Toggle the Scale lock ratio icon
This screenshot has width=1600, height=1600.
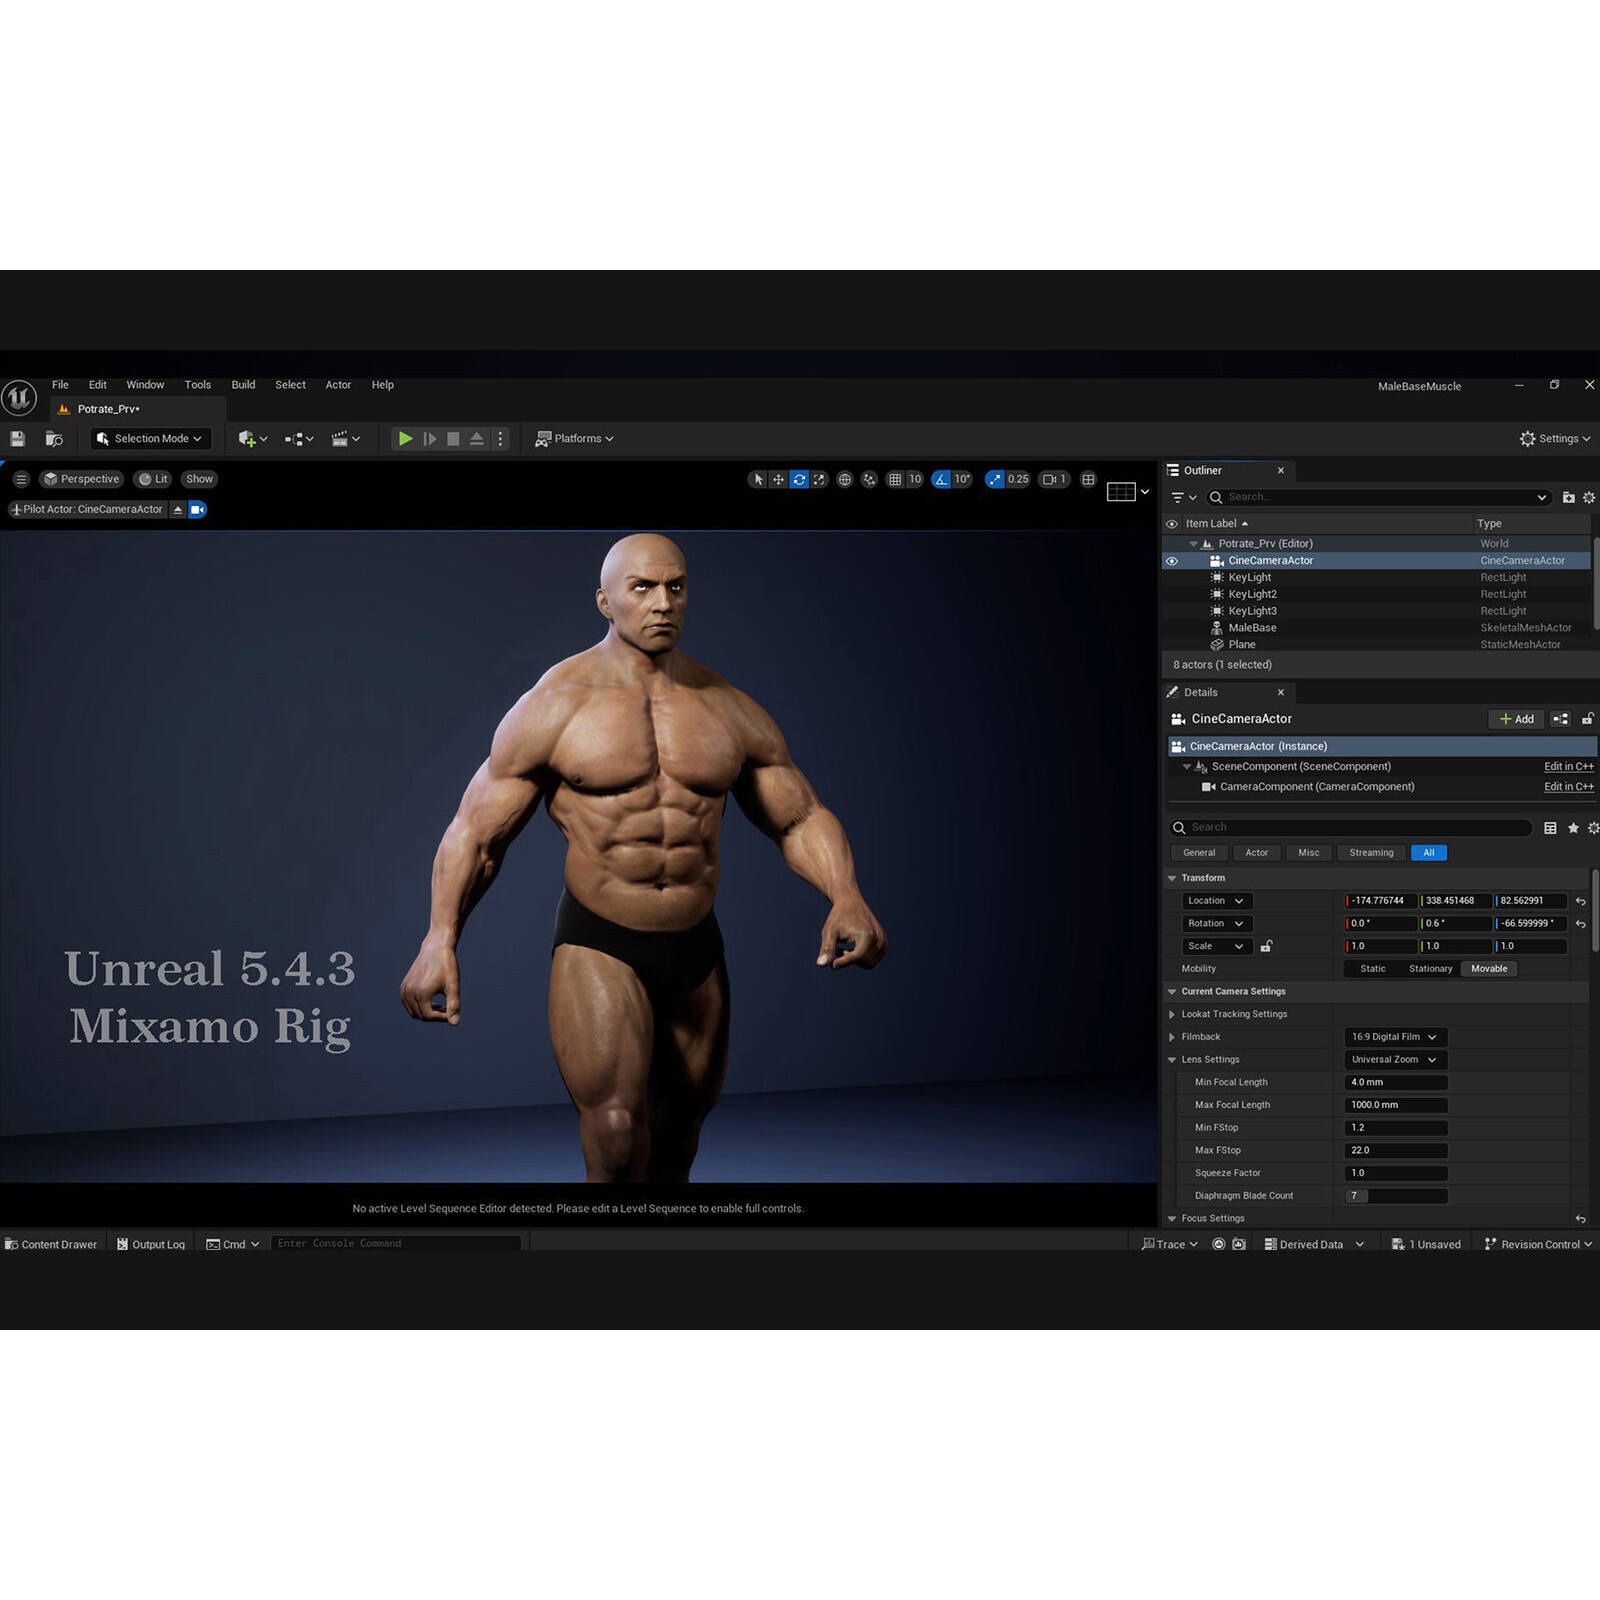tap(1266, 946)
